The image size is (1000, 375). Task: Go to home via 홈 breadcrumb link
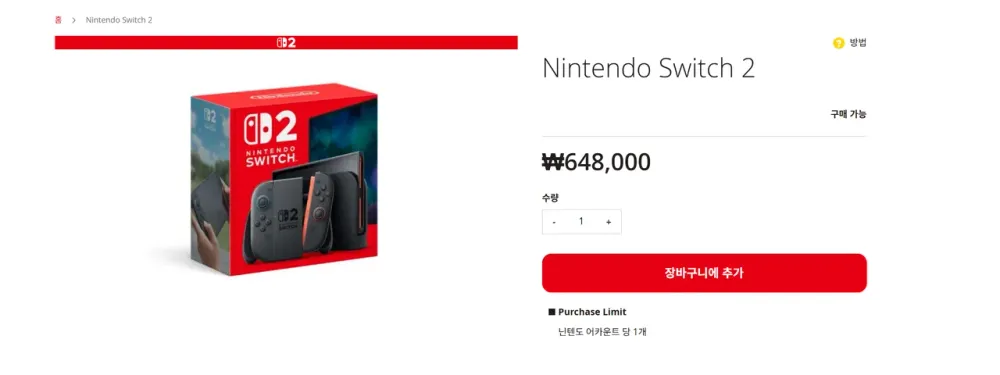58,20
